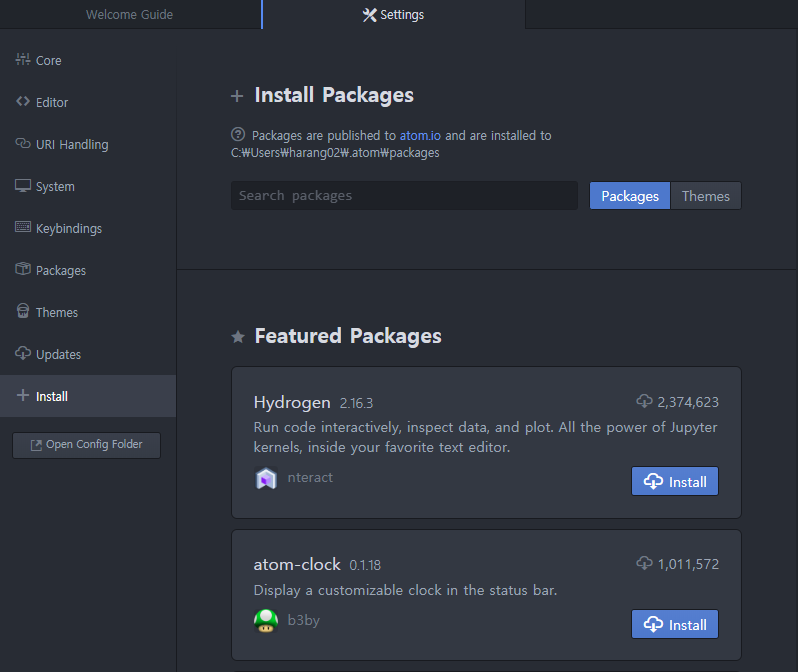This screenshot has width=798, height=672.
Task: Select the Themes search filter button
Action: (706, 195)
